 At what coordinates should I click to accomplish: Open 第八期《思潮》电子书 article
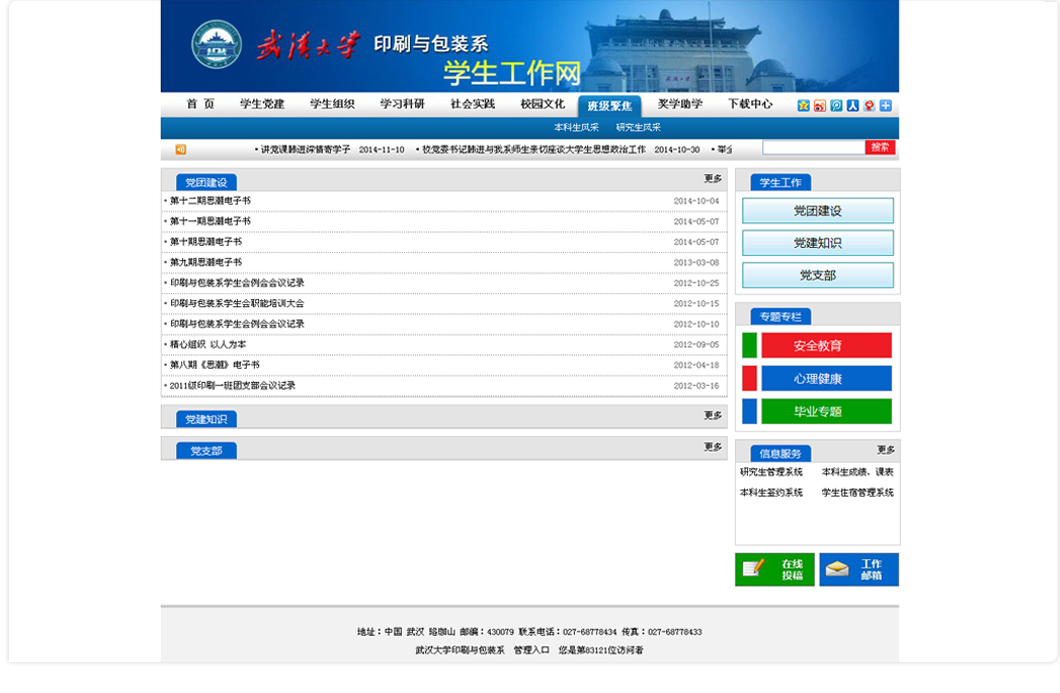point(214,365)
